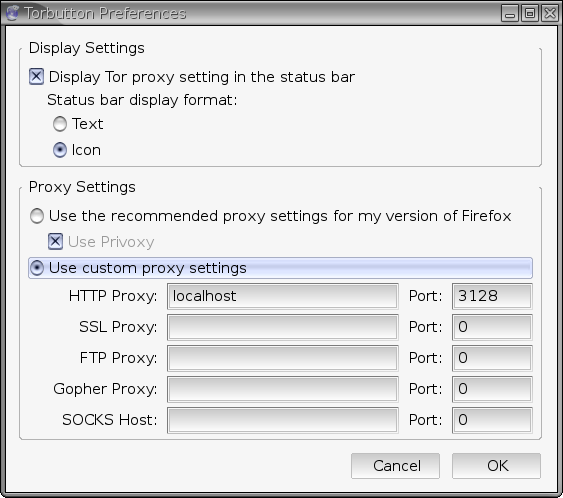Viewport: 563px width, 498px height.
Task: Select the Text status bar format
Action: (x=60, y=124)
